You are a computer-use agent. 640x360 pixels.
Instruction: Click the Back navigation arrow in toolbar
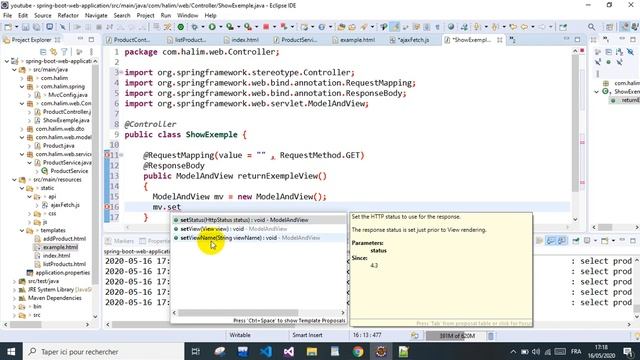[524, 27]
